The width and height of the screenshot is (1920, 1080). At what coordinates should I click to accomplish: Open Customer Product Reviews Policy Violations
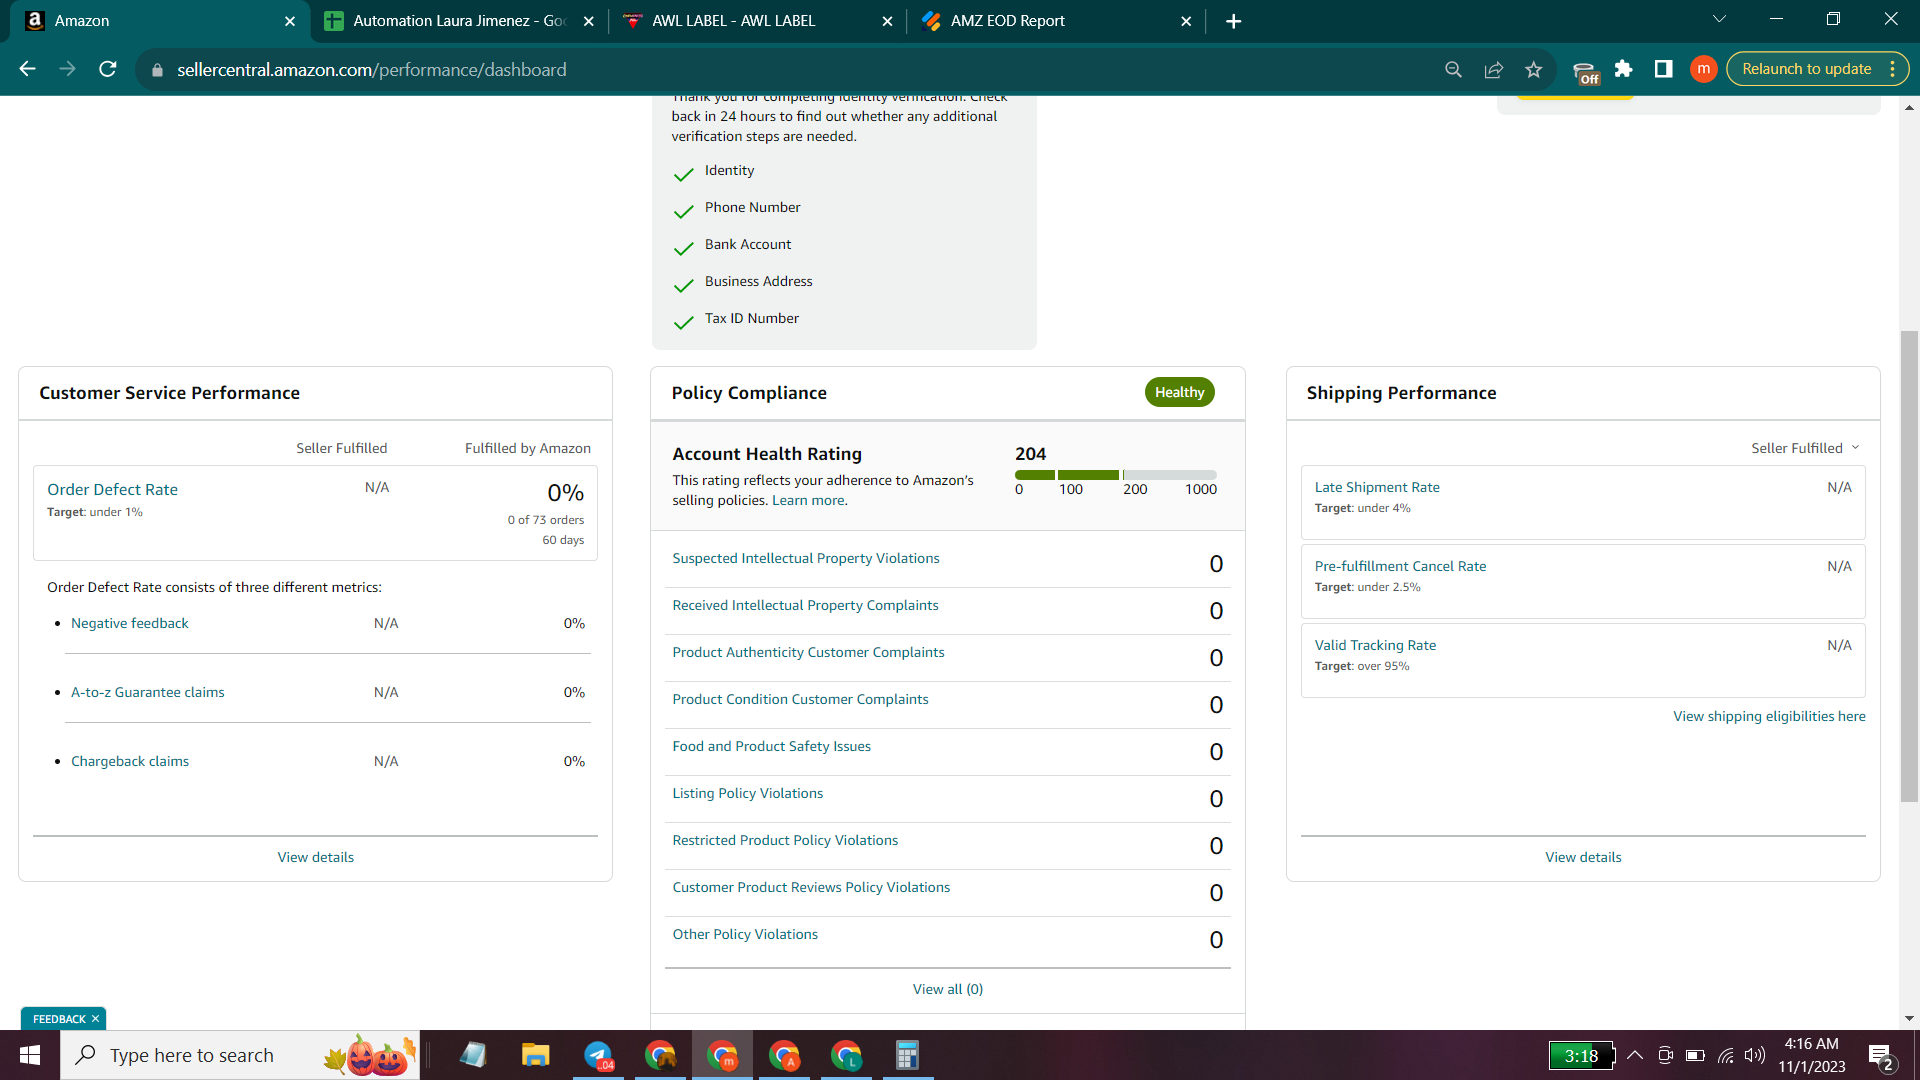811,887
